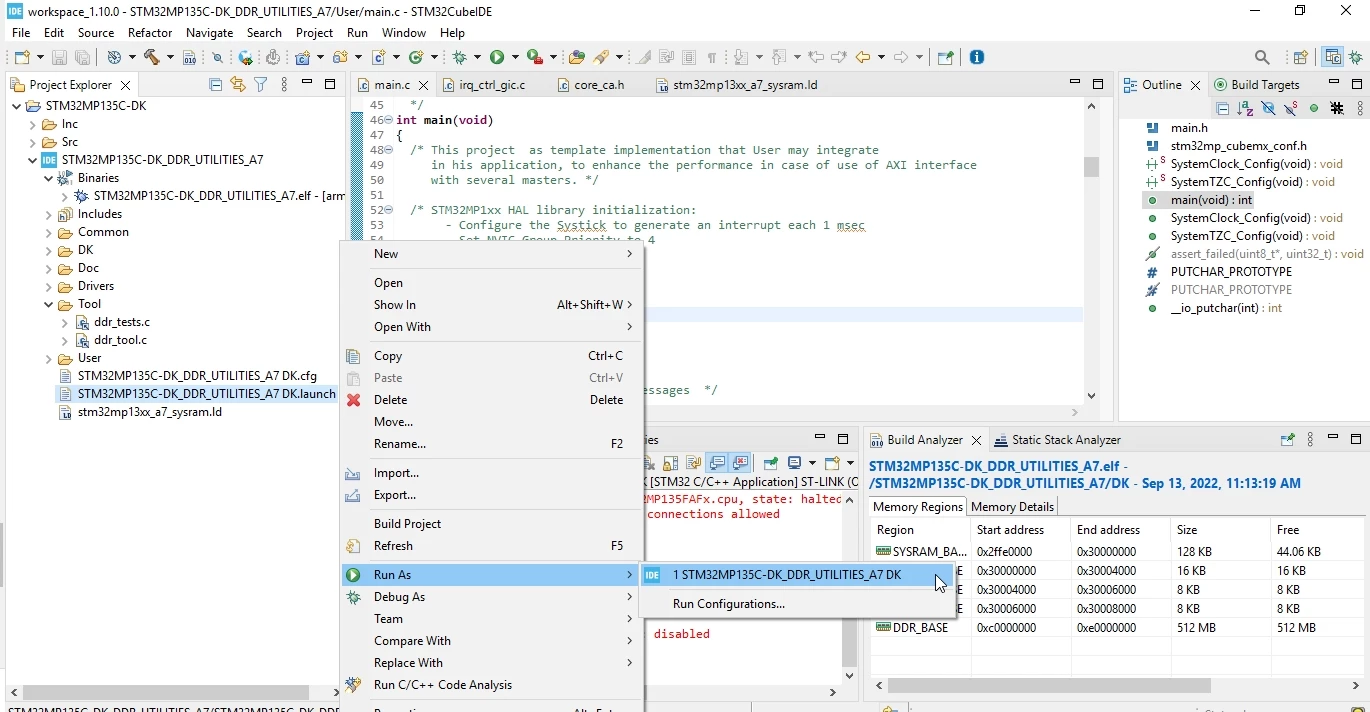Open the Refactor menu

click(150, 33)
